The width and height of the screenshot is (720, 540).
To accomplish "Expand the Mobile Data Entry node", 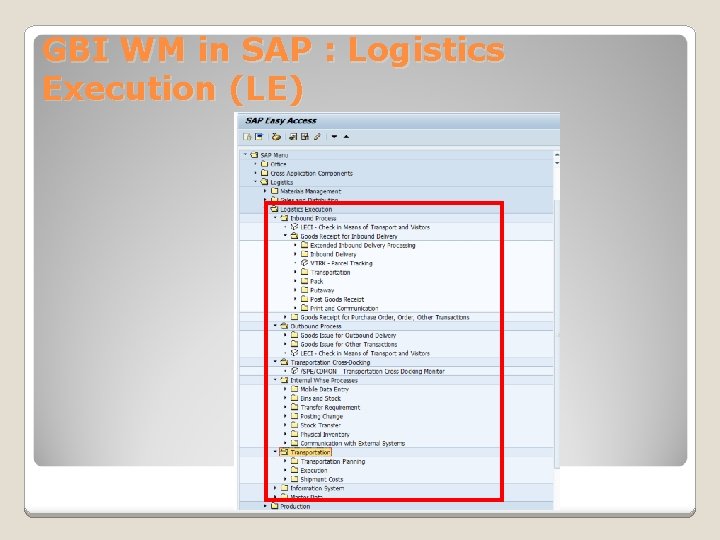I will 285,389.
